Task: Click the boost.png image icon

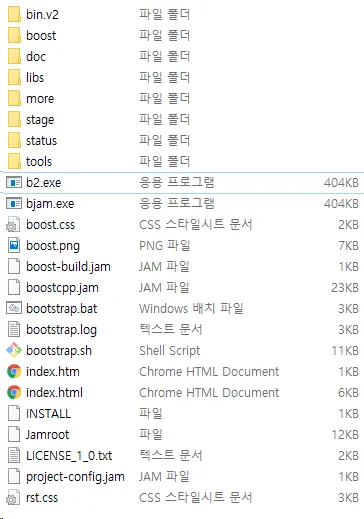Action: 14,246
